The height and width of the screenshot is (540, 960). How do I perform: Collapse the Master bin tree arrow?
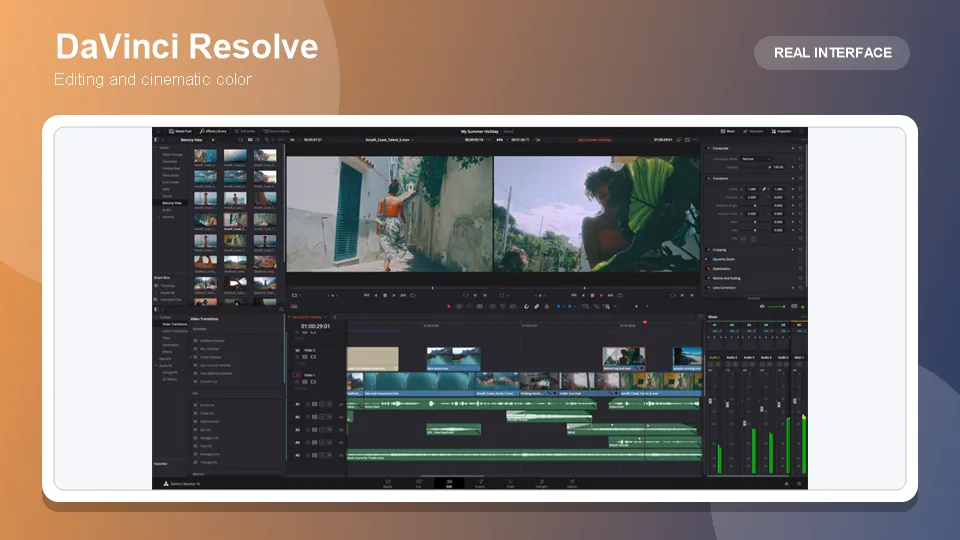click(x=156, y=148)
